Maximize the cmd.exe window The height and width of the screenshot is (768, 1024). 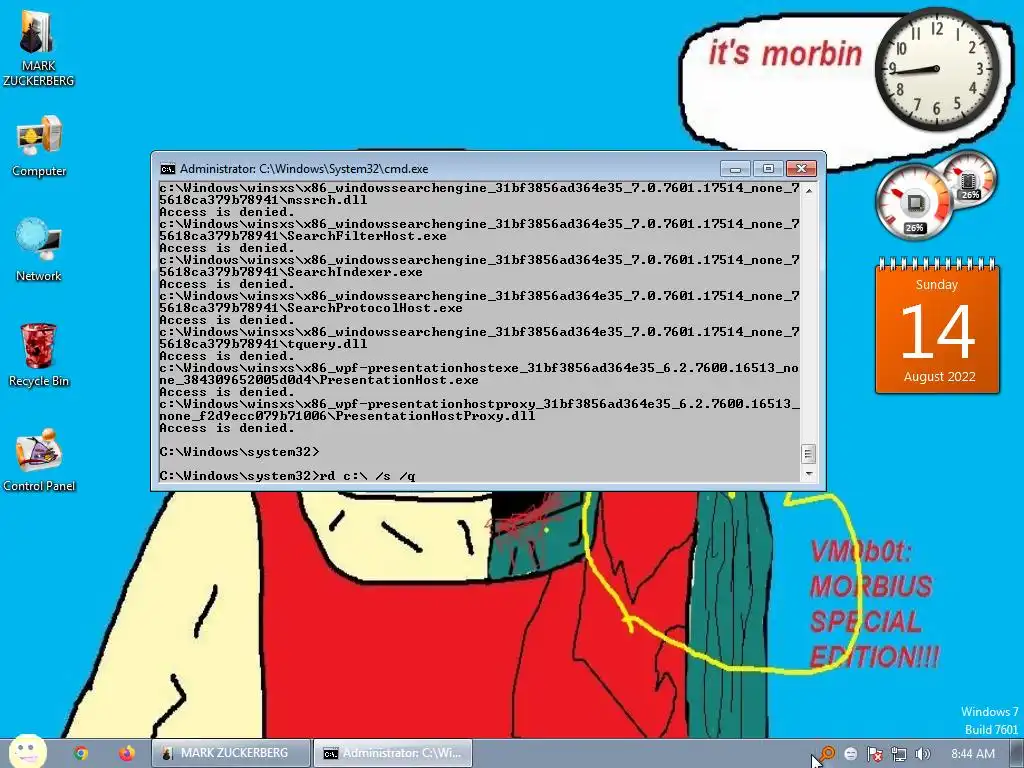[x=768, y=168]
